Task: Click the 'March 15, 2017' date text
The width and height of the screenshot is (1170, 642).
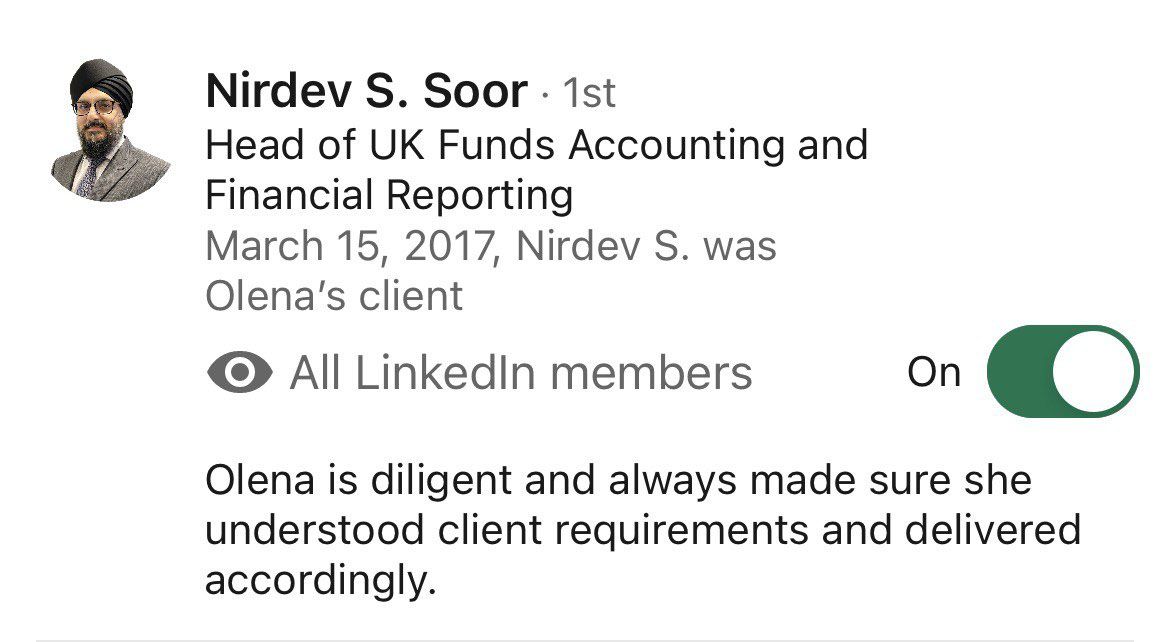Action: point(350,246)
